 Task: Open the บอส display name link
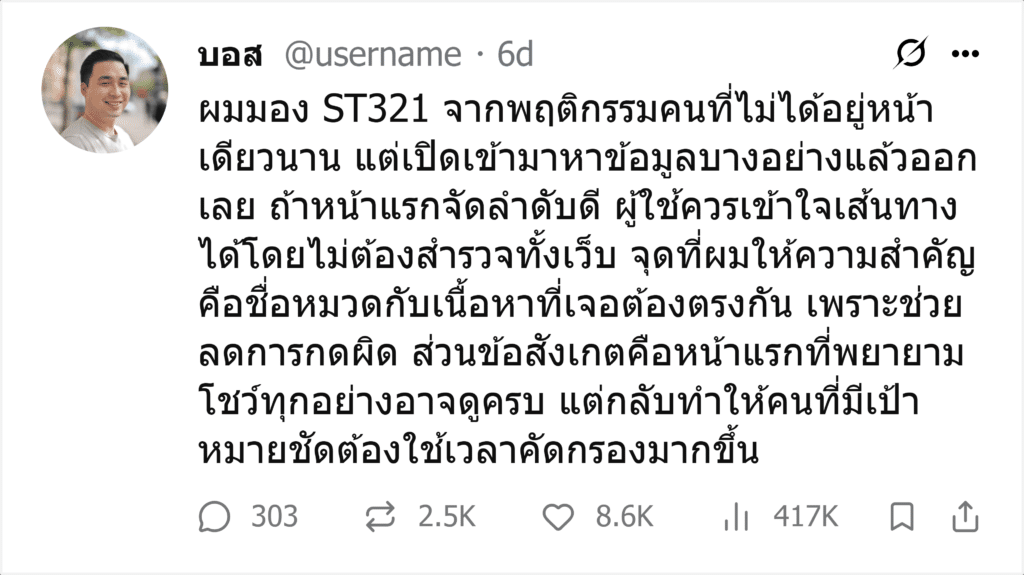[x=231, y=54]
